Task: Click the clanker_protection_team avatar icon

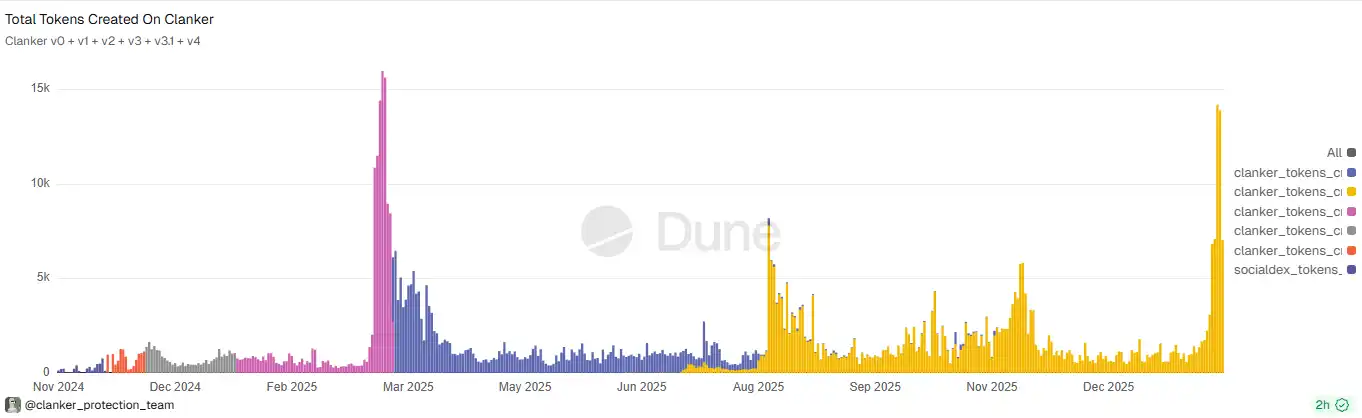Action: [12, 405]
